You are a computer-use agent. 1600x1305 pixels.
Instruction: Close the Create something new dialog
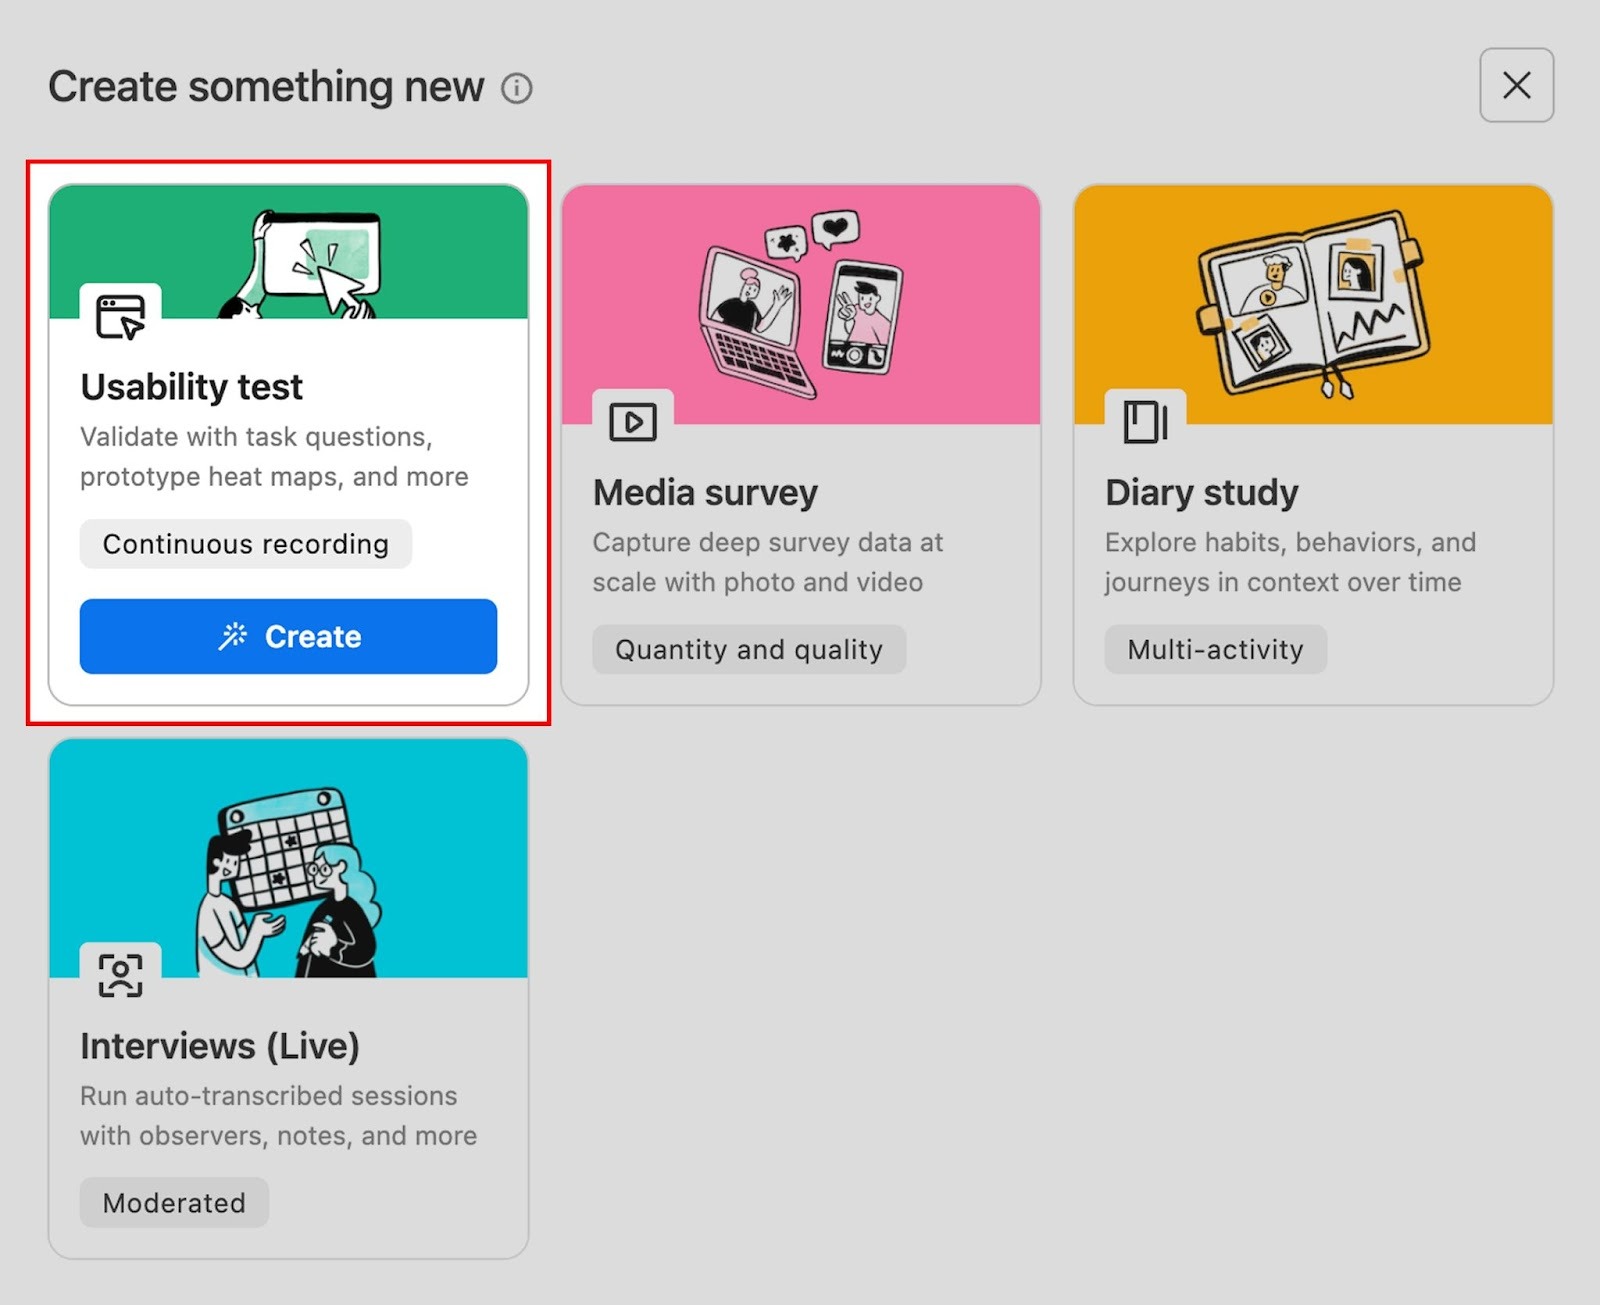click(1516, 86)
